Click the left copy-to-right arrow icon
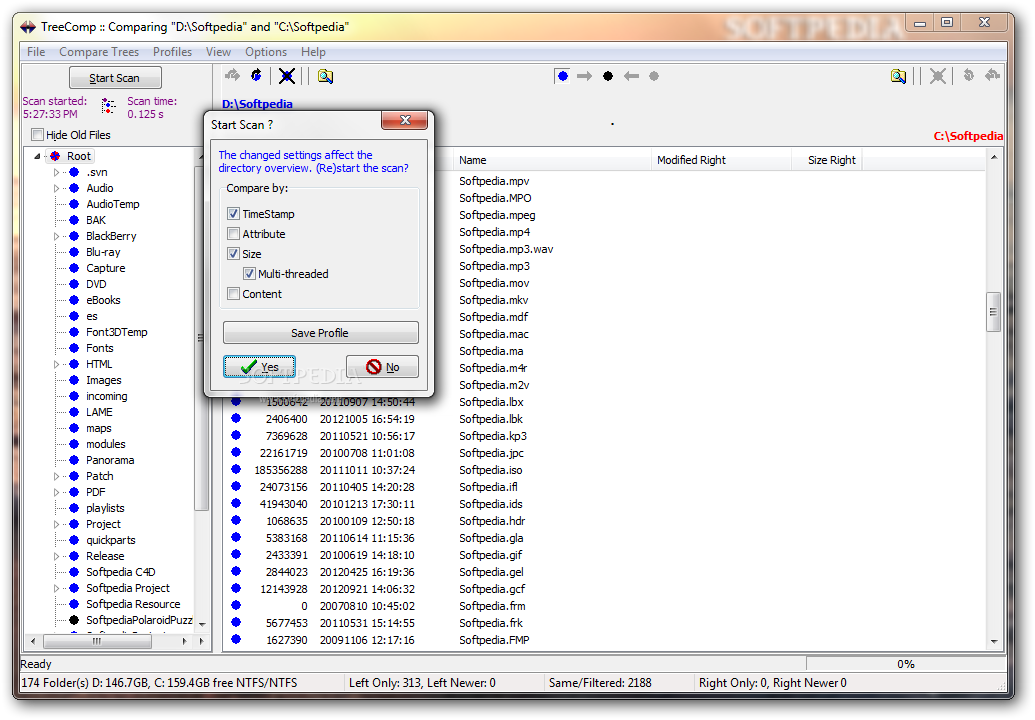The width and height of the screenshot is (1035, 720). tap(232, 76)
